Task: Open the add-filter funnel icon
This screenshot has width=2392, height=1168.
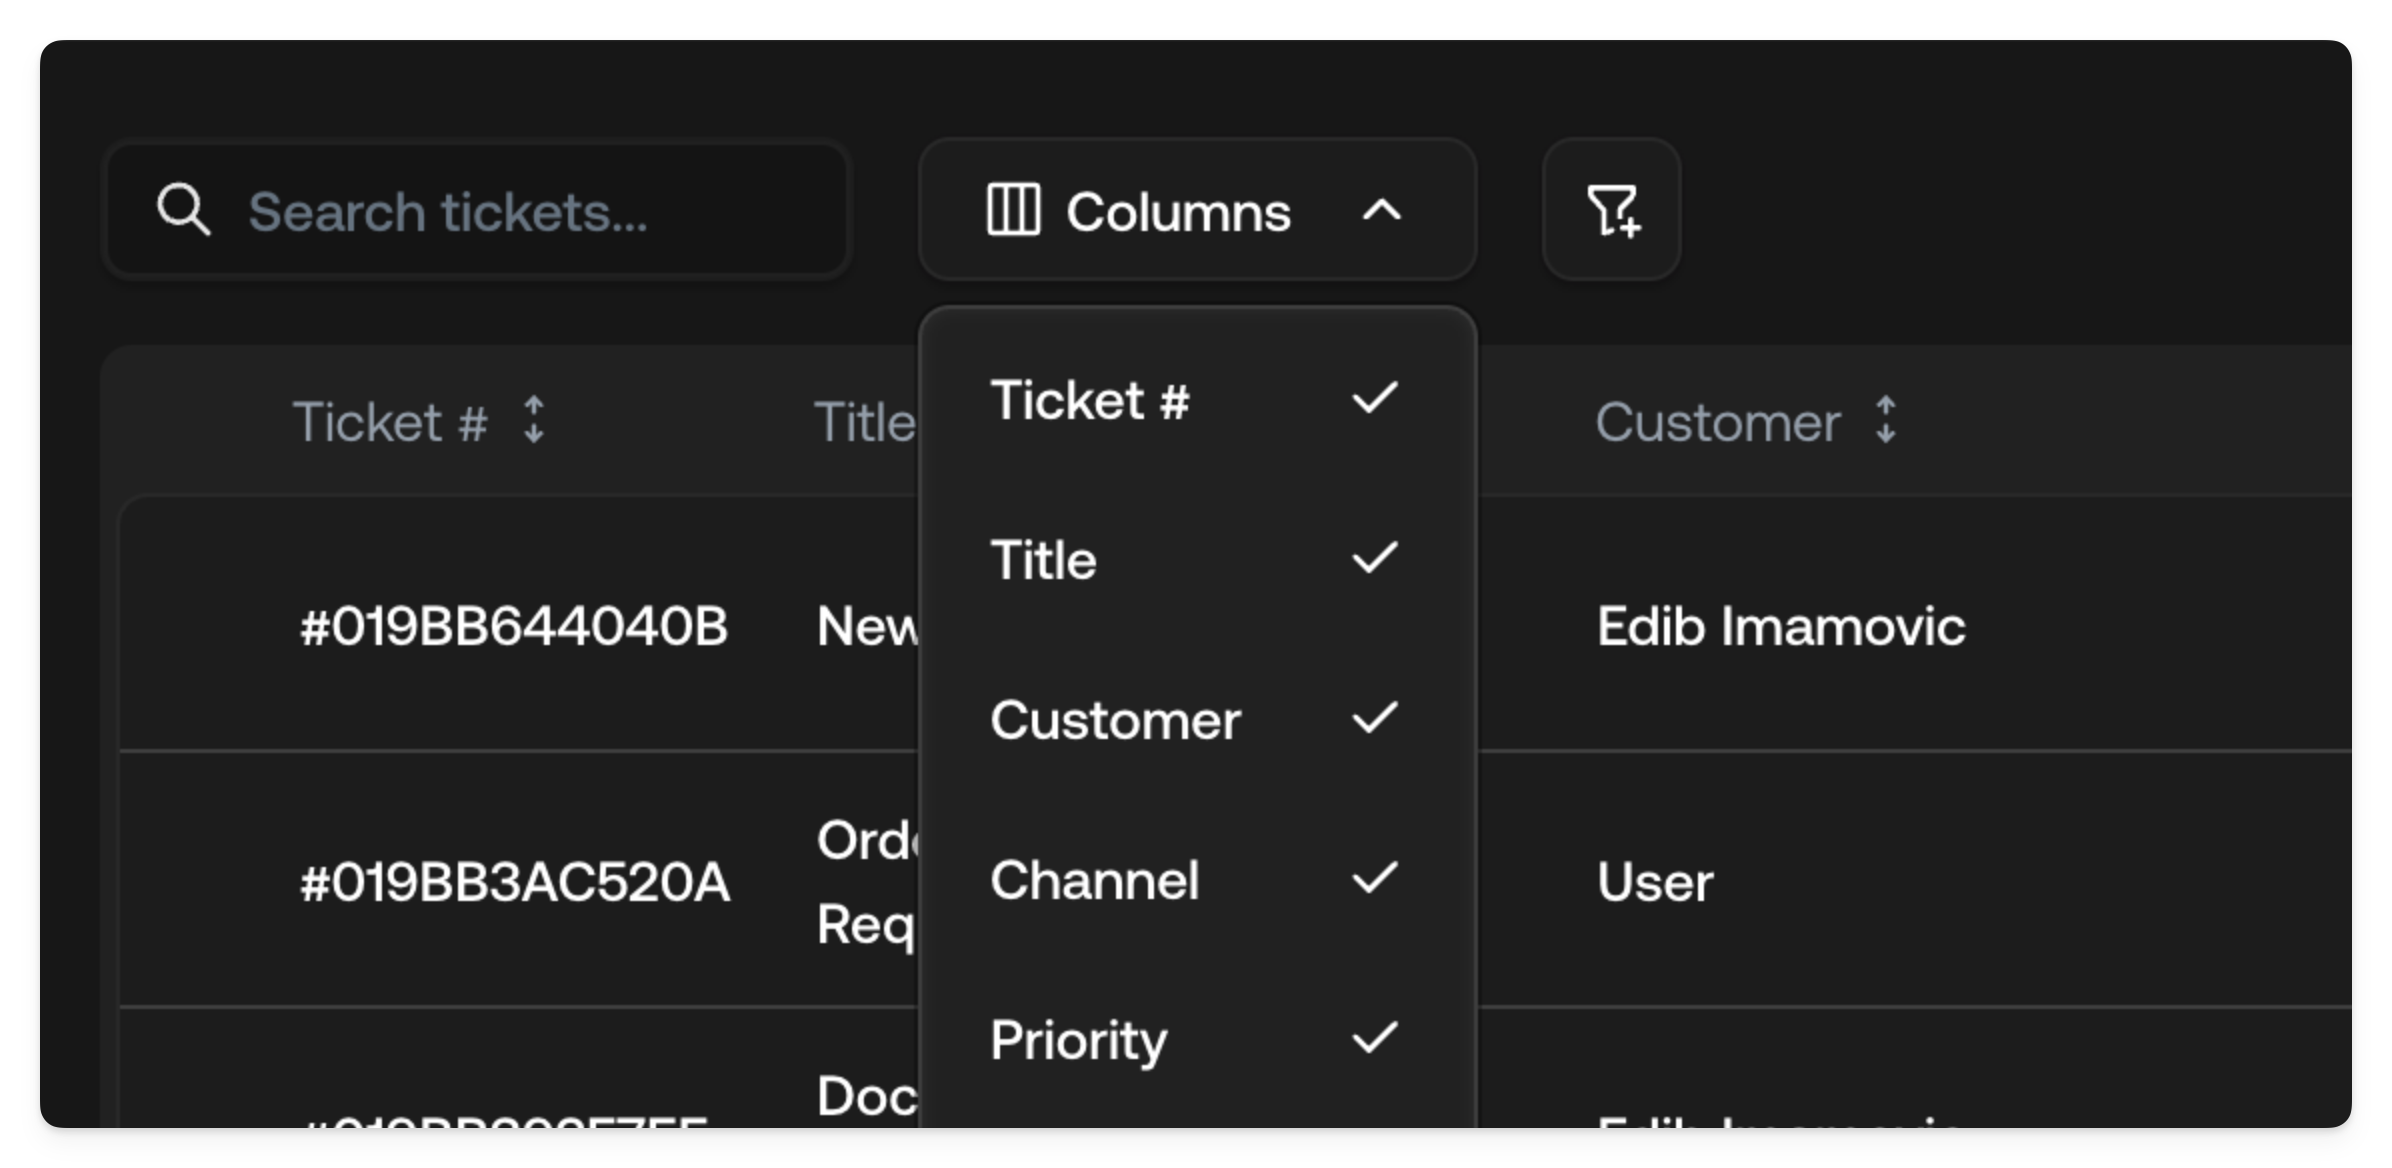Action: (1611, 209)
